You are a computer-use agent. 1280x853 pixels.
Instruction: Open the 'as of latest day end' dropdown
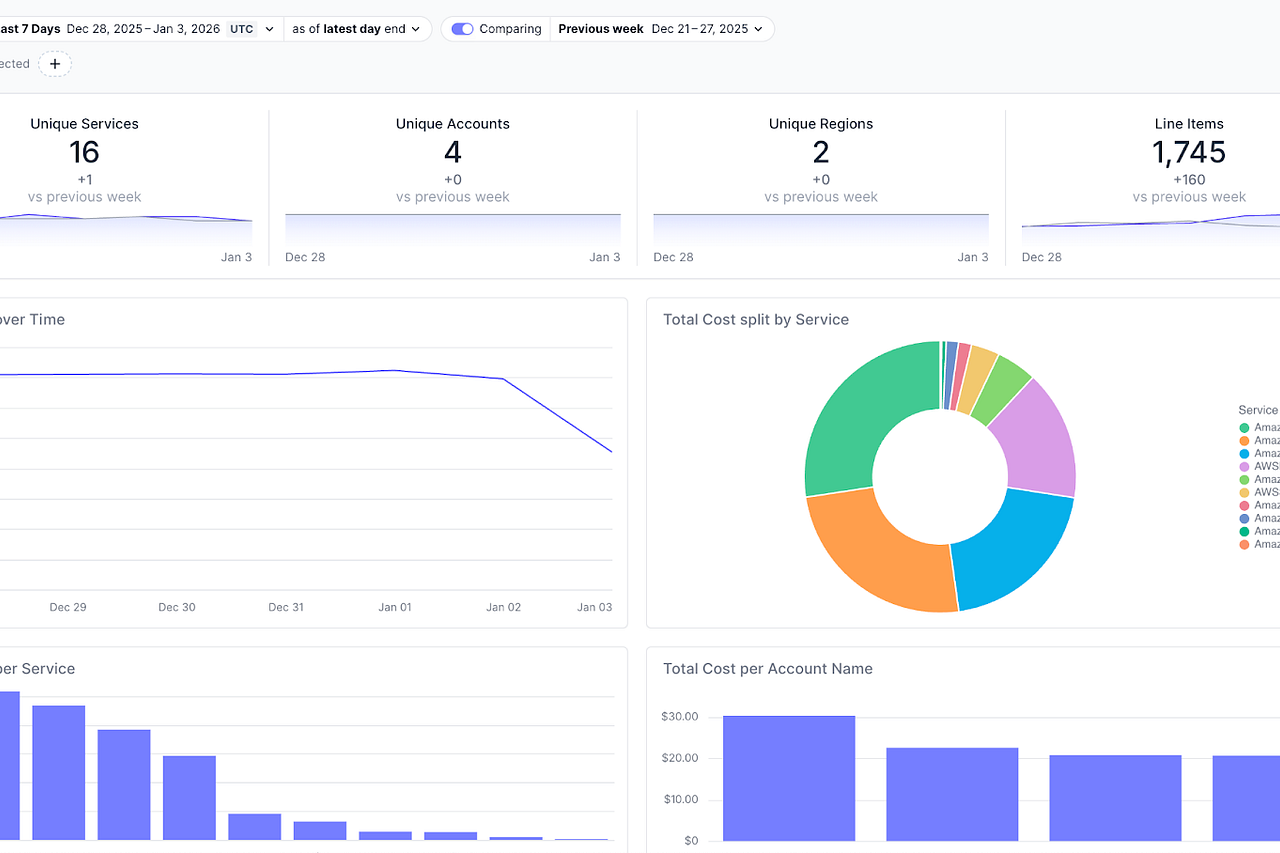(x=357, y=29)
